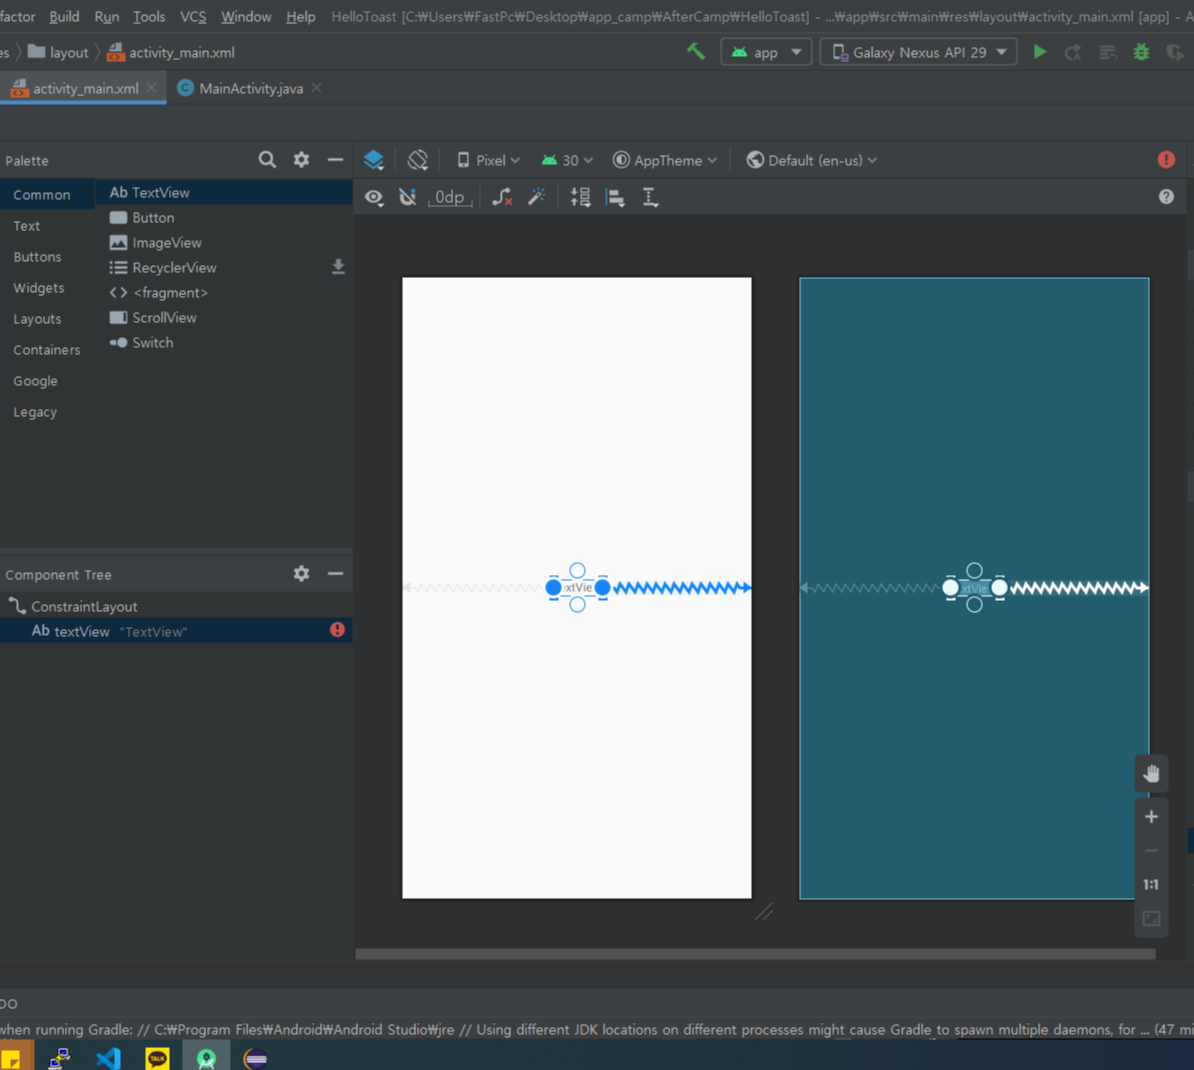
Task: Open Palette settings gear icon
Action: 302,159
